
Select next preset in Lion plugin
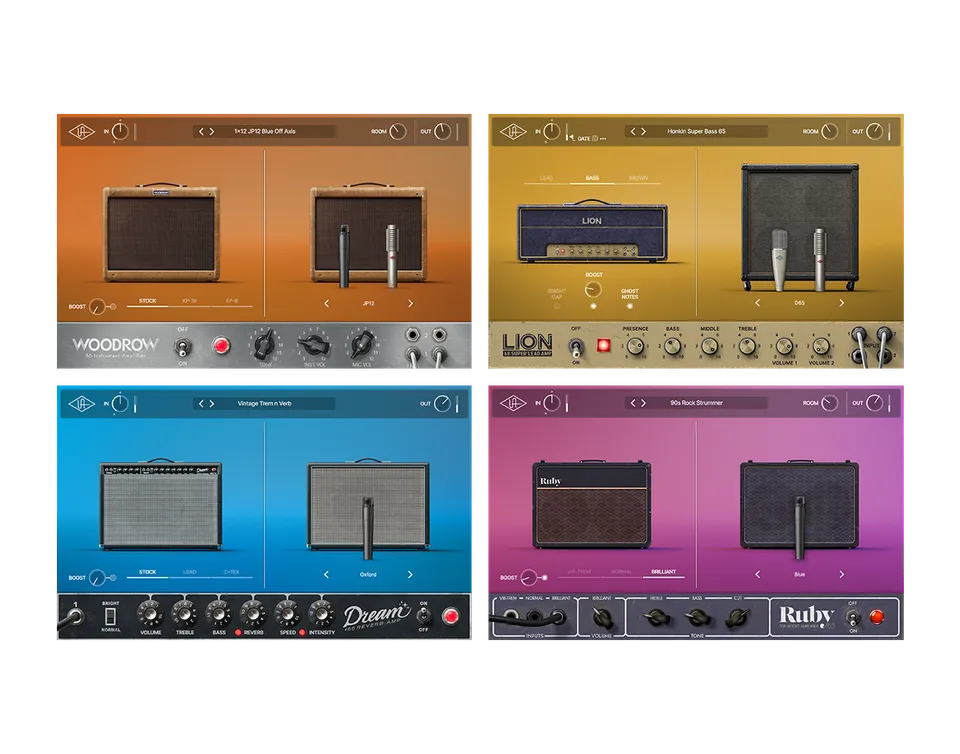(643, 132)
